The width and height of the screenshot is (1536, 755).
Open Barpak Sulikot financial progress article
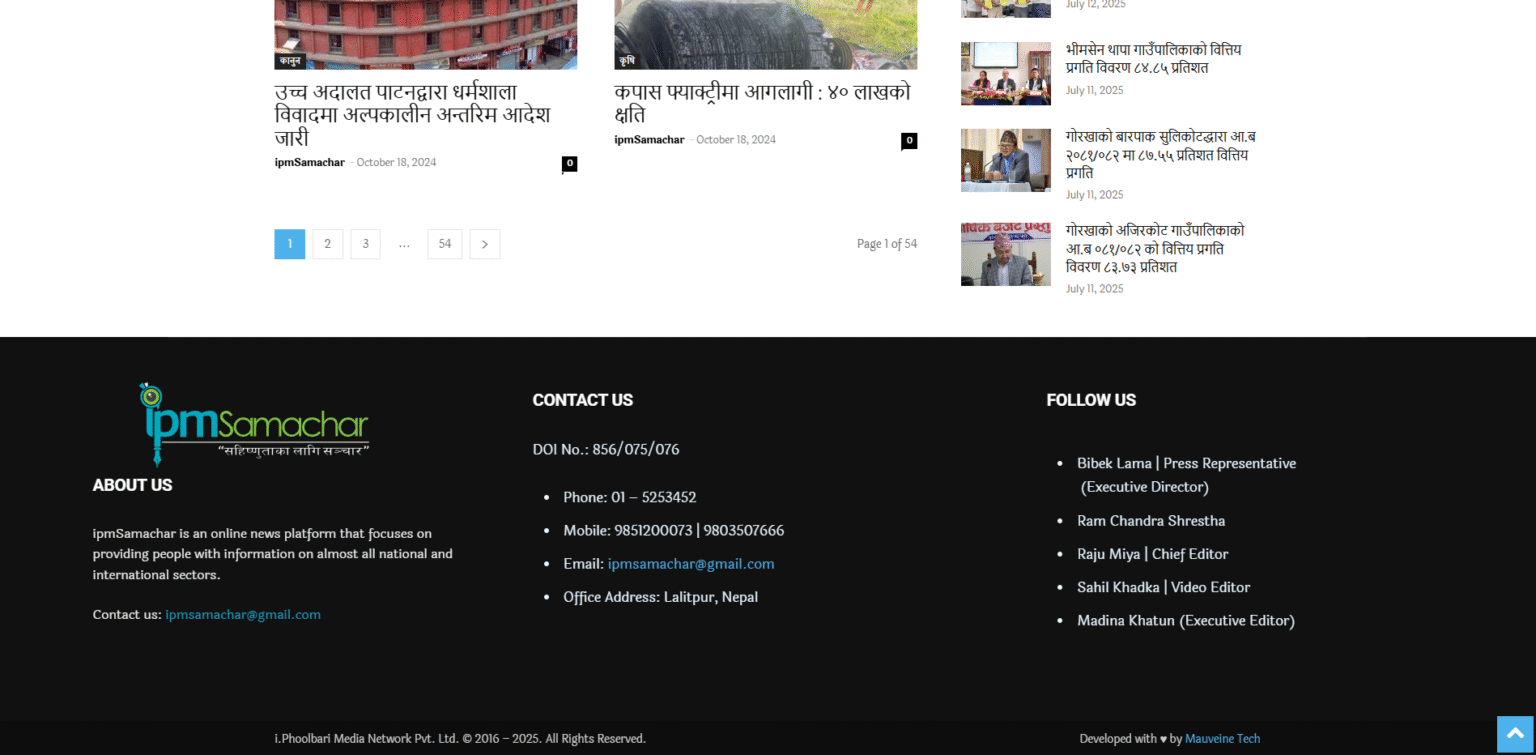coord(1160,155)
